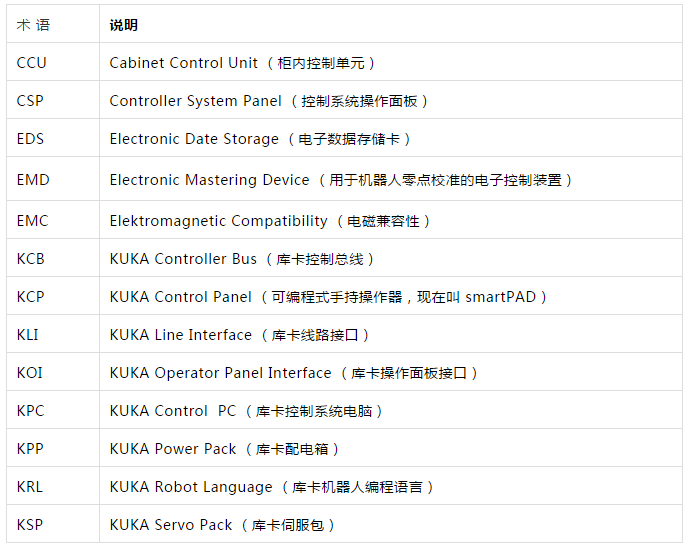Click the smartPAD text in KCP row
Screen dimensions: 686x545
pos(500,297)
